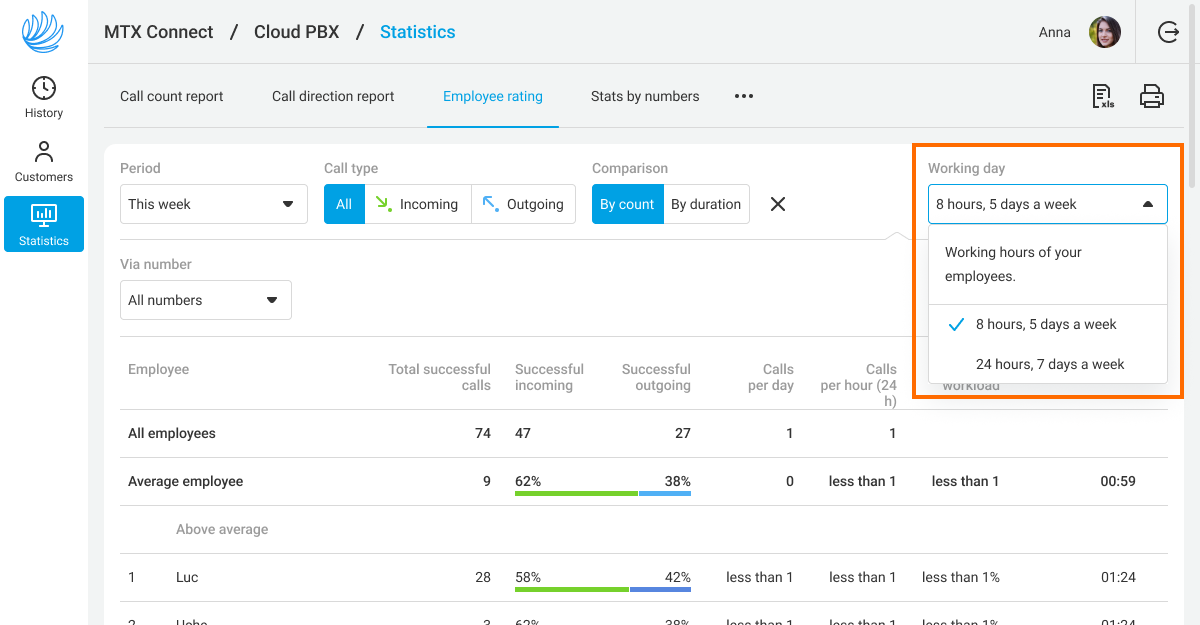
Task: Open History from the sidebar
Action: (44, 97)
